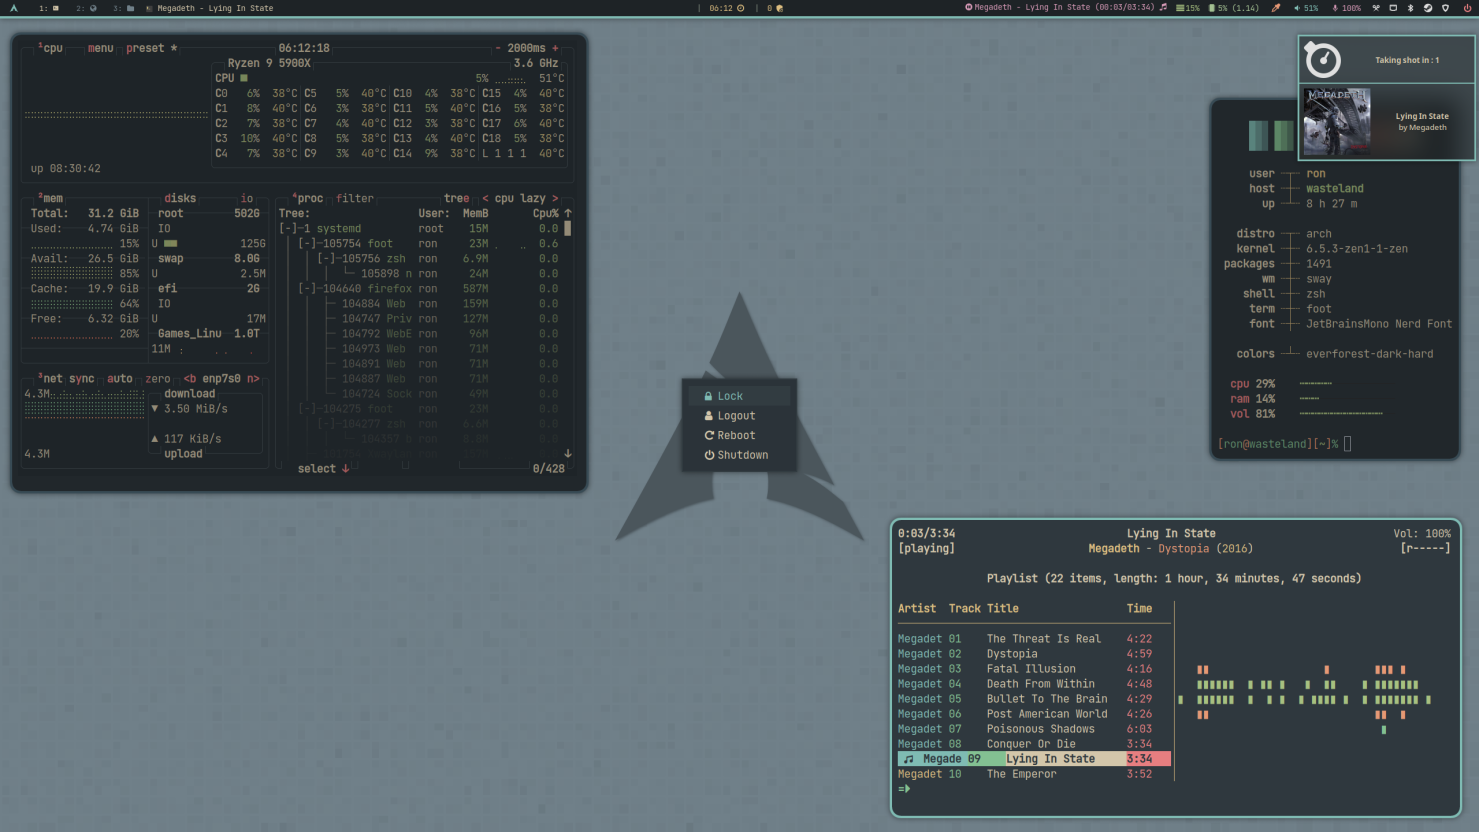Choose Logout from the power menu

[739, 416]
